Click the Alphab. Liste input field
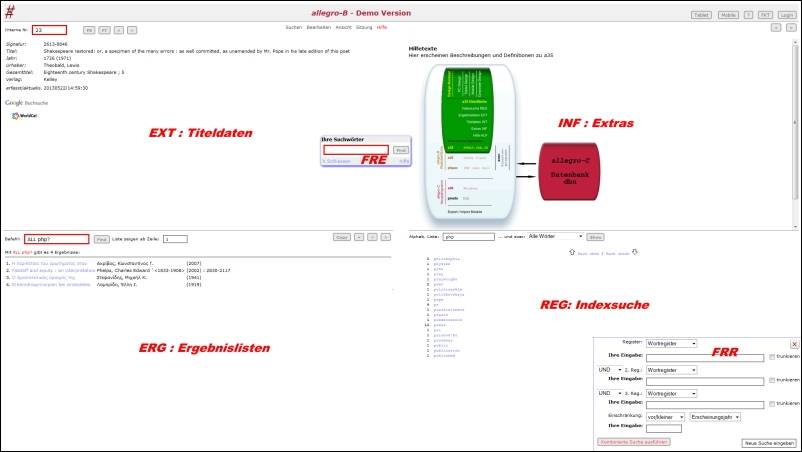Screen dimensions: 802x452 [469, 237]
